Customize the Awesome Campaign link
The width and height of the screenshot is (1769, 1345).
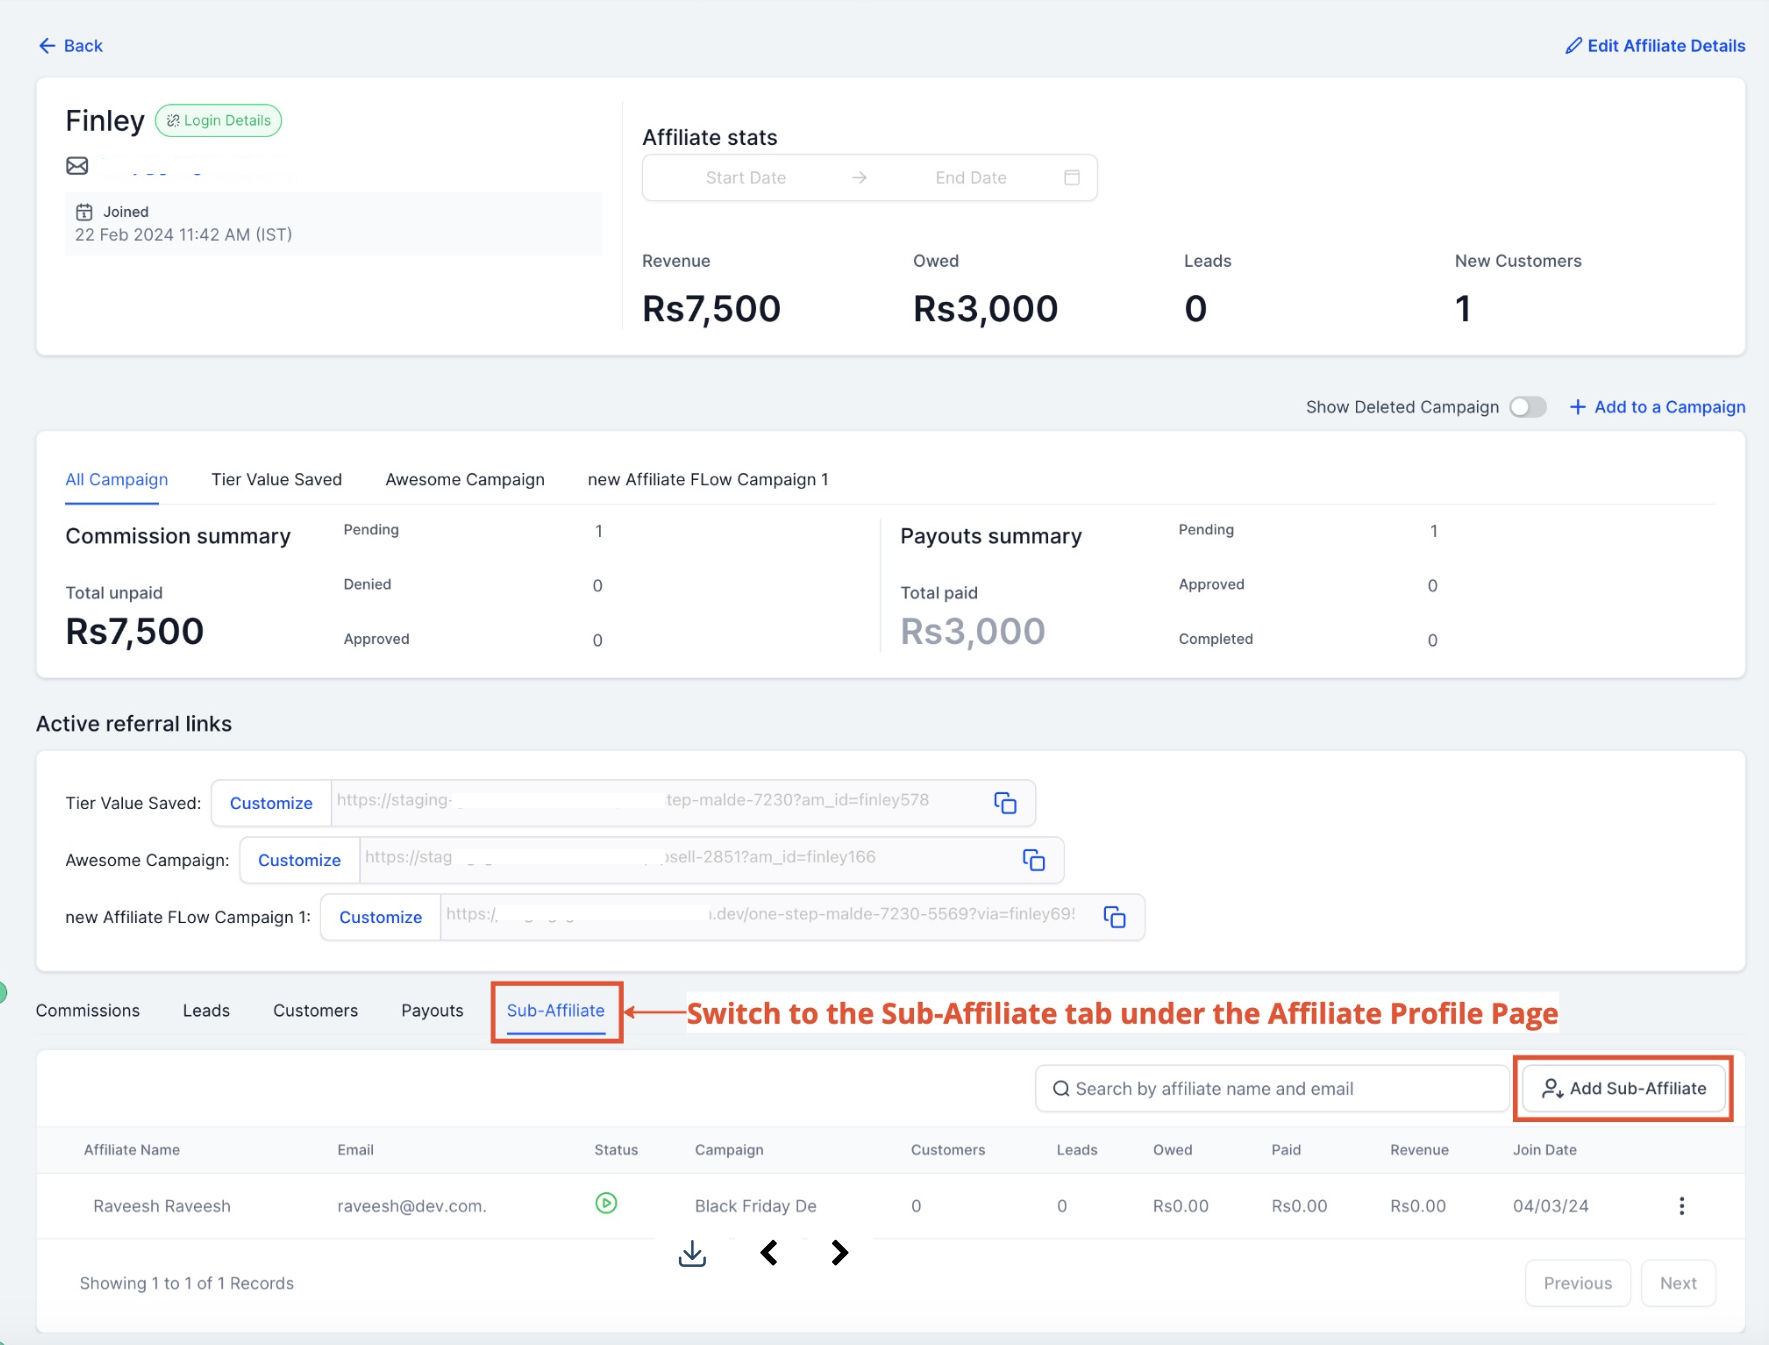click(x=299, y=860)
